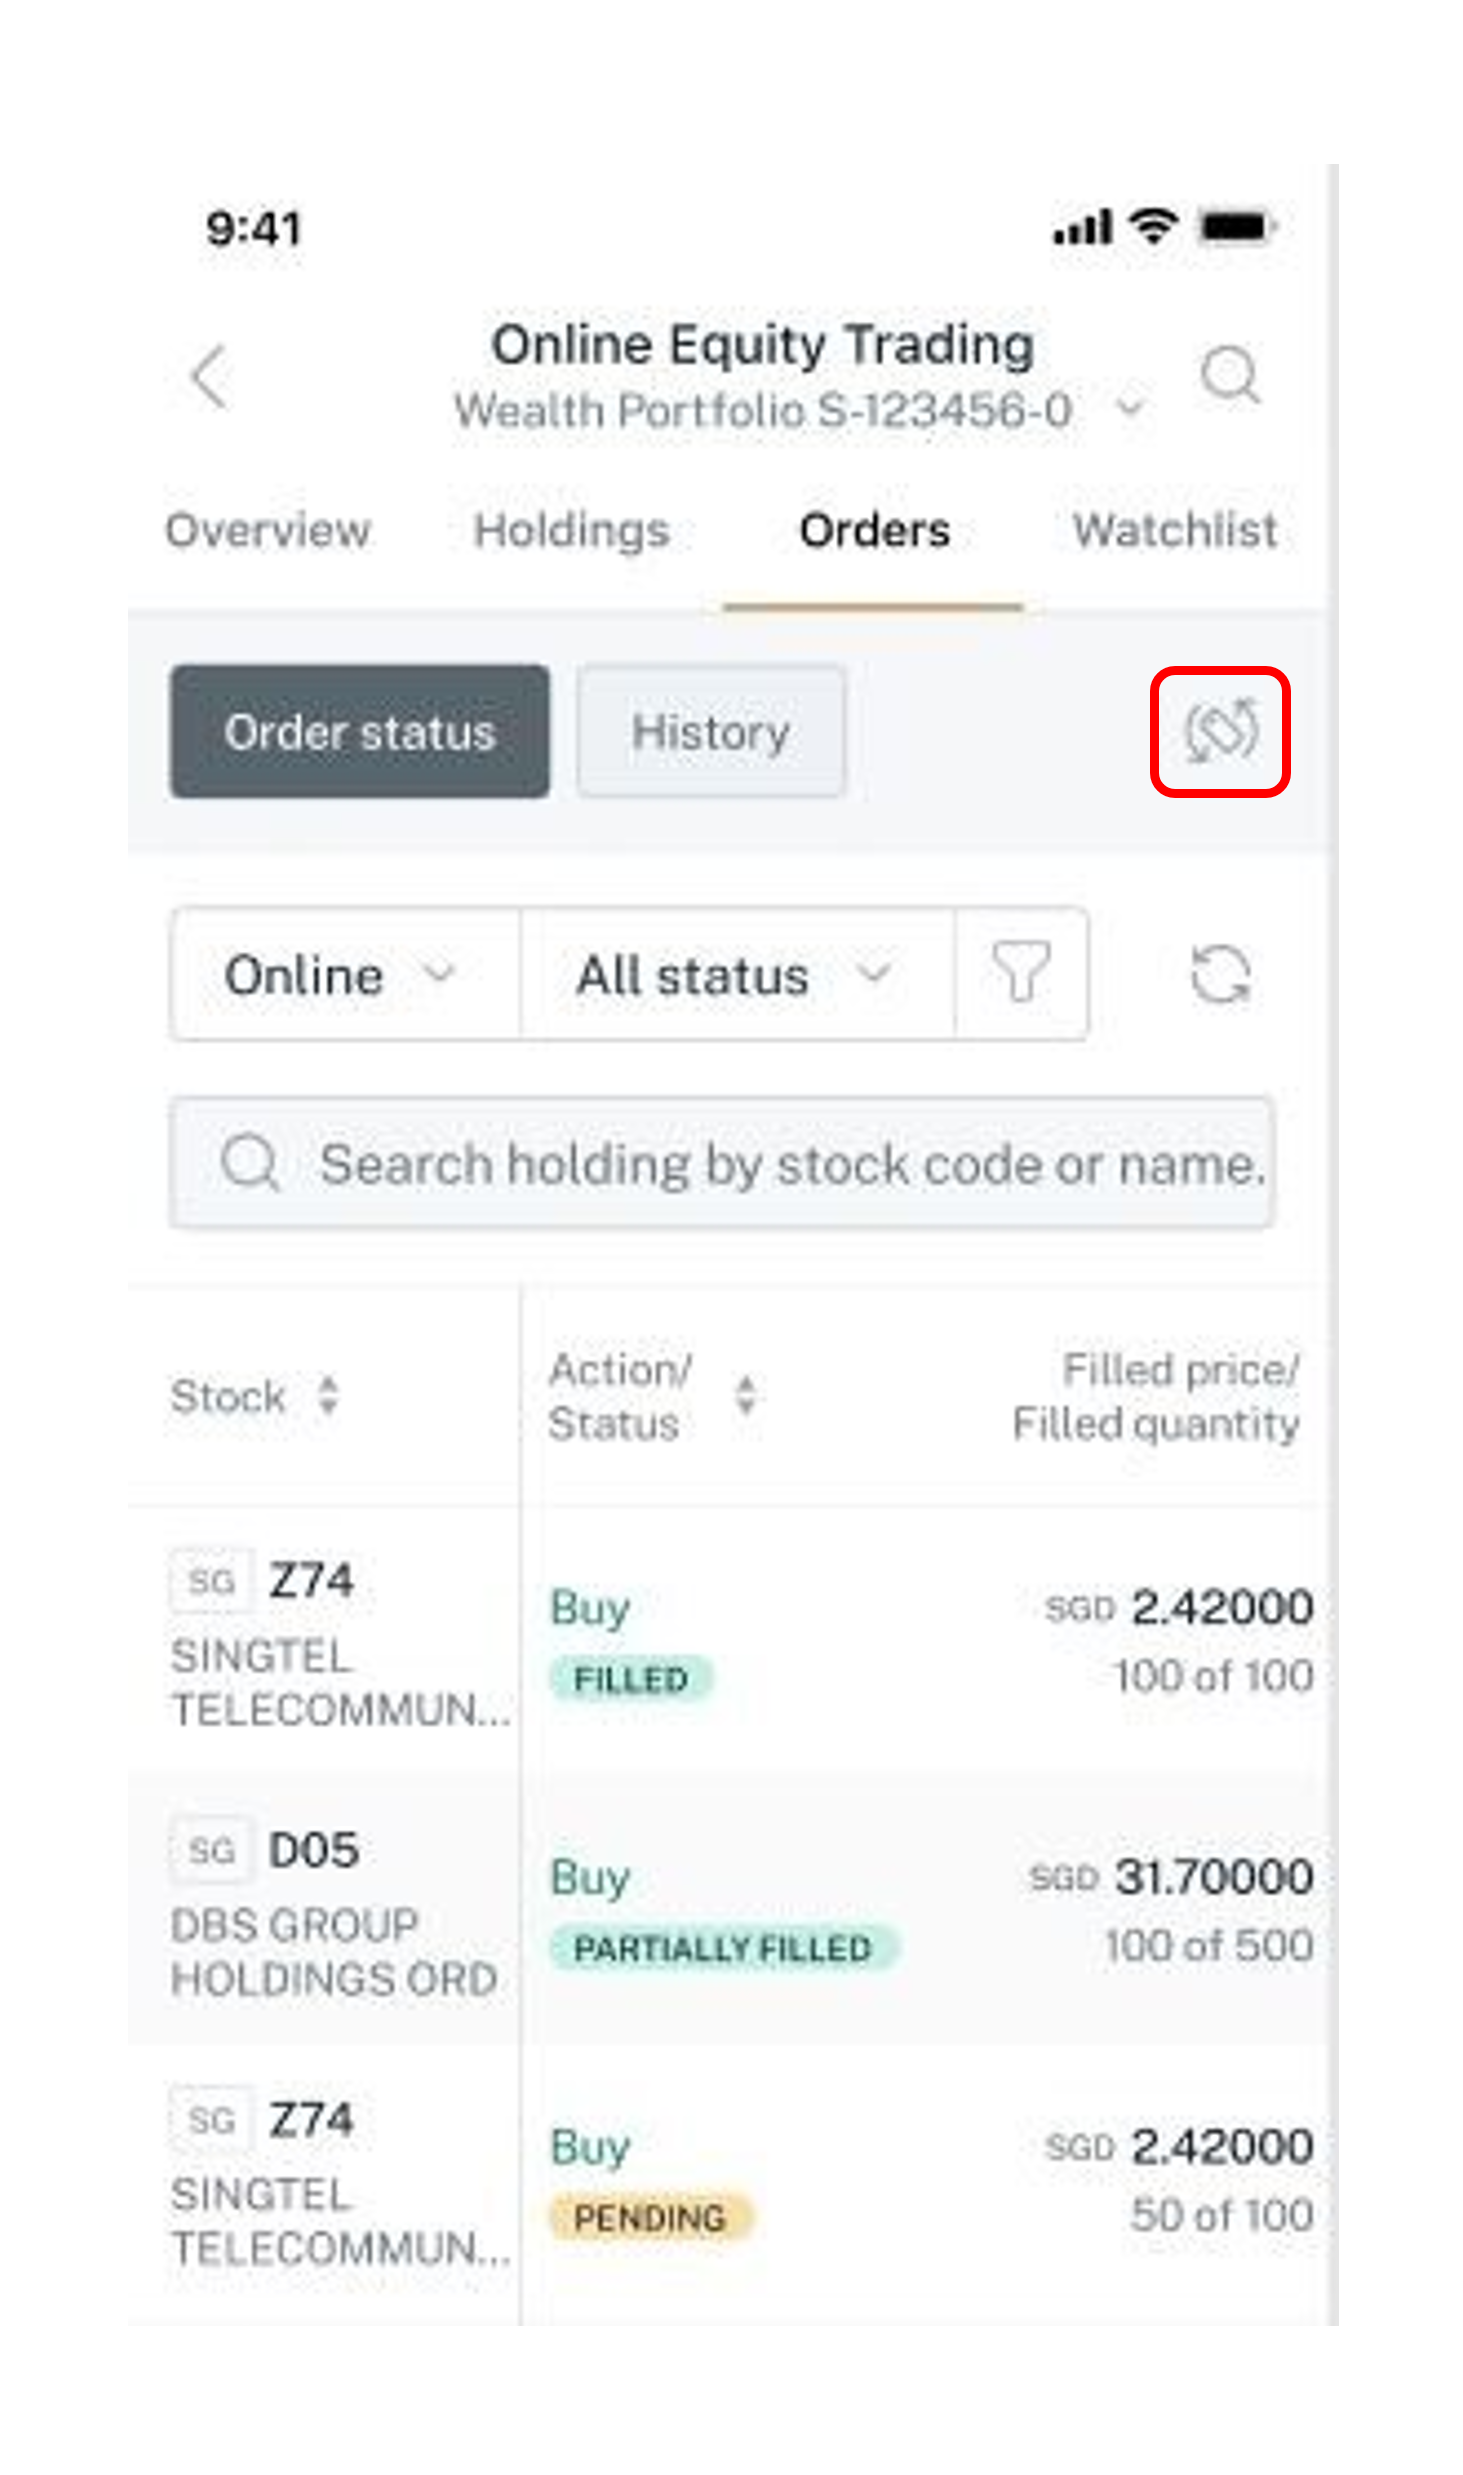The height and width of the screenshot is (2475, 1463).
Task: Refresh the order list
Action: 1220,974
